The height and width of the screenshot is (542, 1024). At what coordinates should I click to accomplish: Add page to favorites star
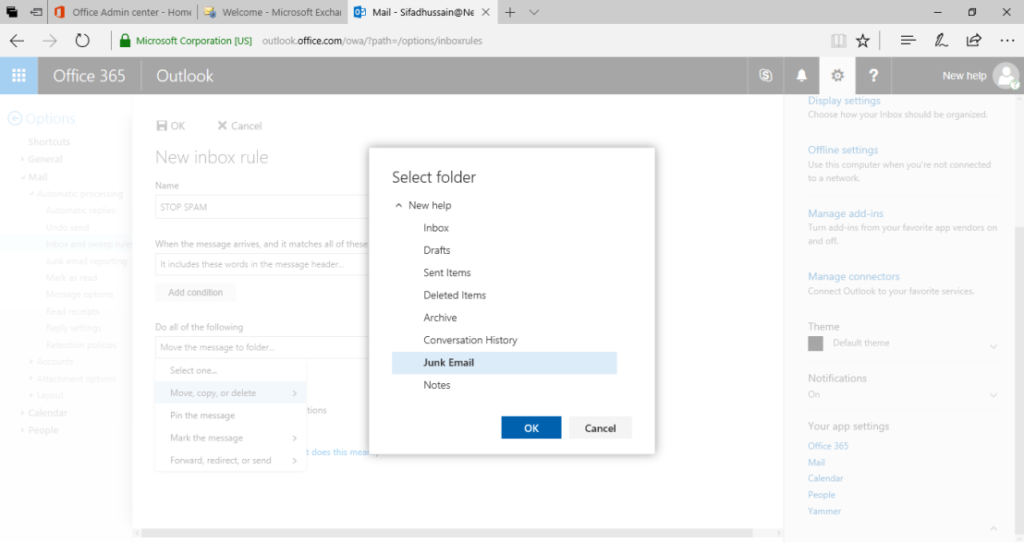point(863,40)
